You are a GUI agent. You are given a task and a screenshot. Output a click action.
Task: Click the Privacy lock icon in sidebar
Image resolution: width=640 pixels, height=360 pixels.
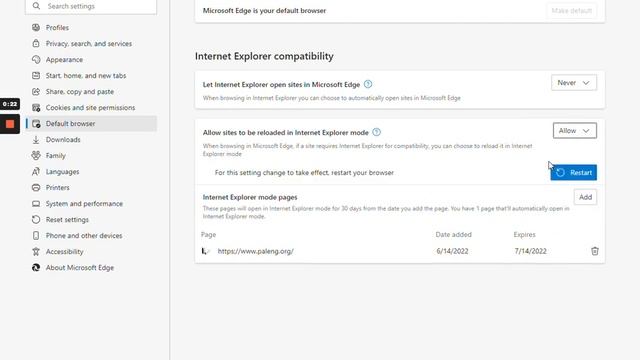(36, 43)
